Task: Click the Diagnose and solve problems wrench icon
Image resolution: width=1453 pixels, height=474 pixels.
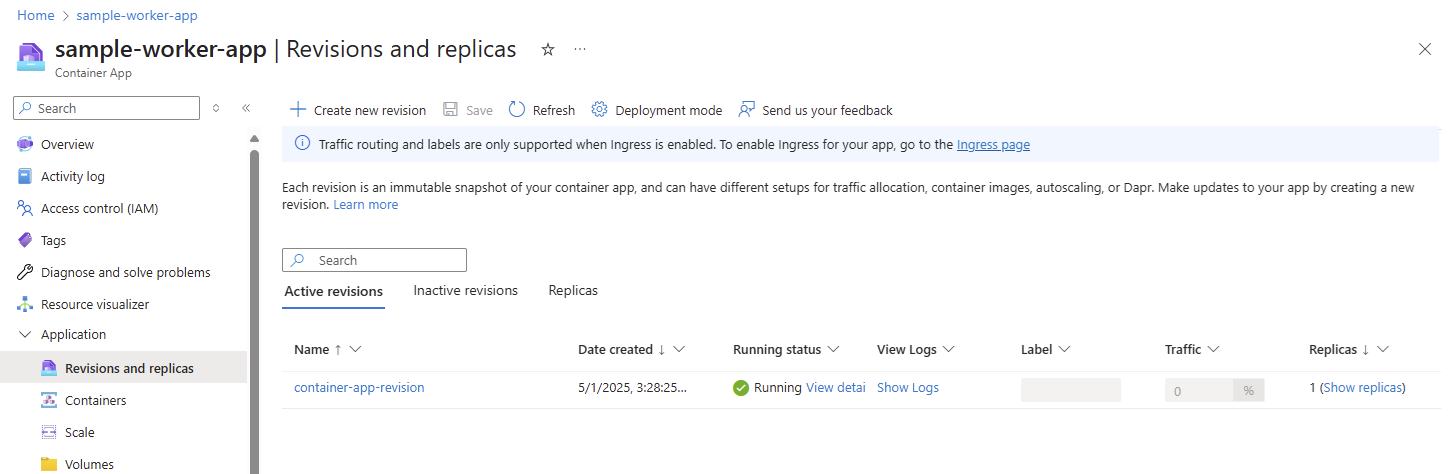Action: click(x=25, y=272)
